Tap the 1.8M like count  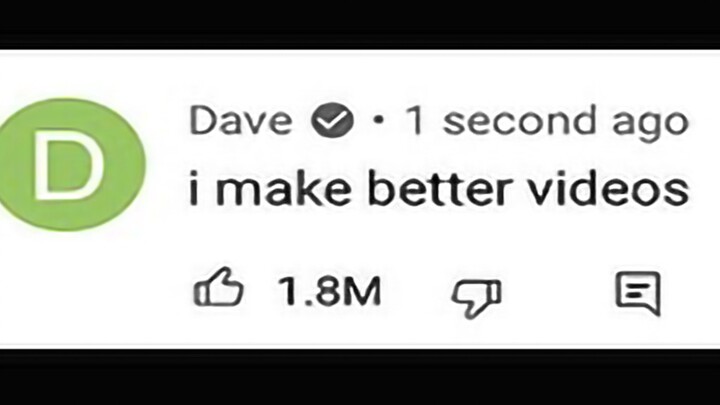(x=329, y=291)
